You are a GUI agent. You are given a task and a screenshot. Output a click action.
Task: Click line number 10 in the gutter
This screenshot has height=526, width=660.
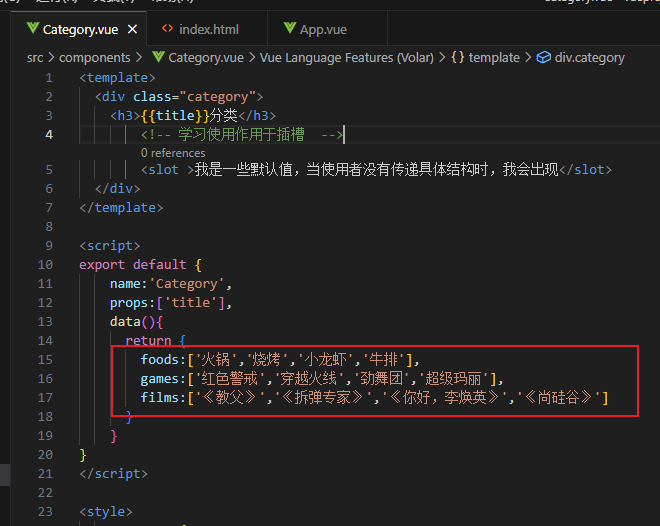[x=45, y=265]
